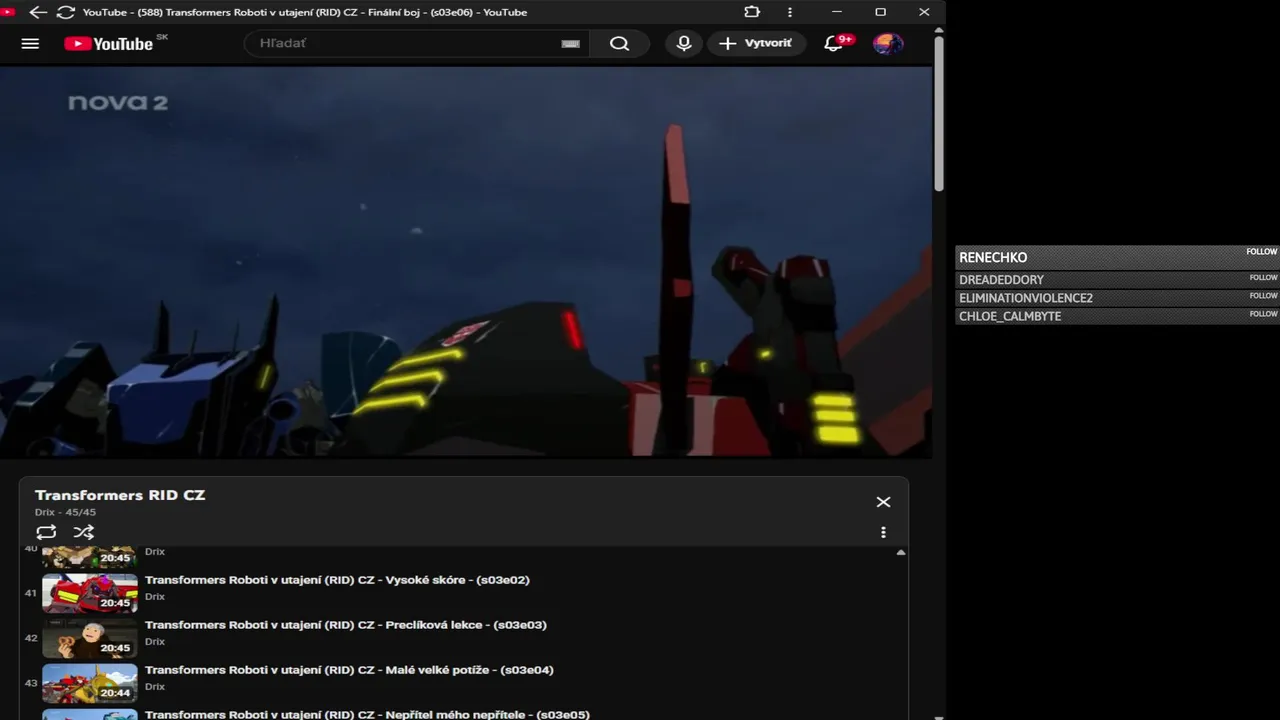
Task: Click the playlist scroll-up arrow
Action: pyautogui.click(x=901, y=552)
